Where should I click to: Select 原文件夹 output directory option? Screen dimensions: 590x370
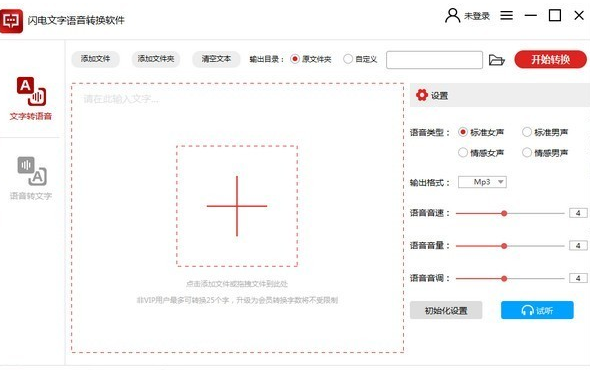[x=311, y=59]
